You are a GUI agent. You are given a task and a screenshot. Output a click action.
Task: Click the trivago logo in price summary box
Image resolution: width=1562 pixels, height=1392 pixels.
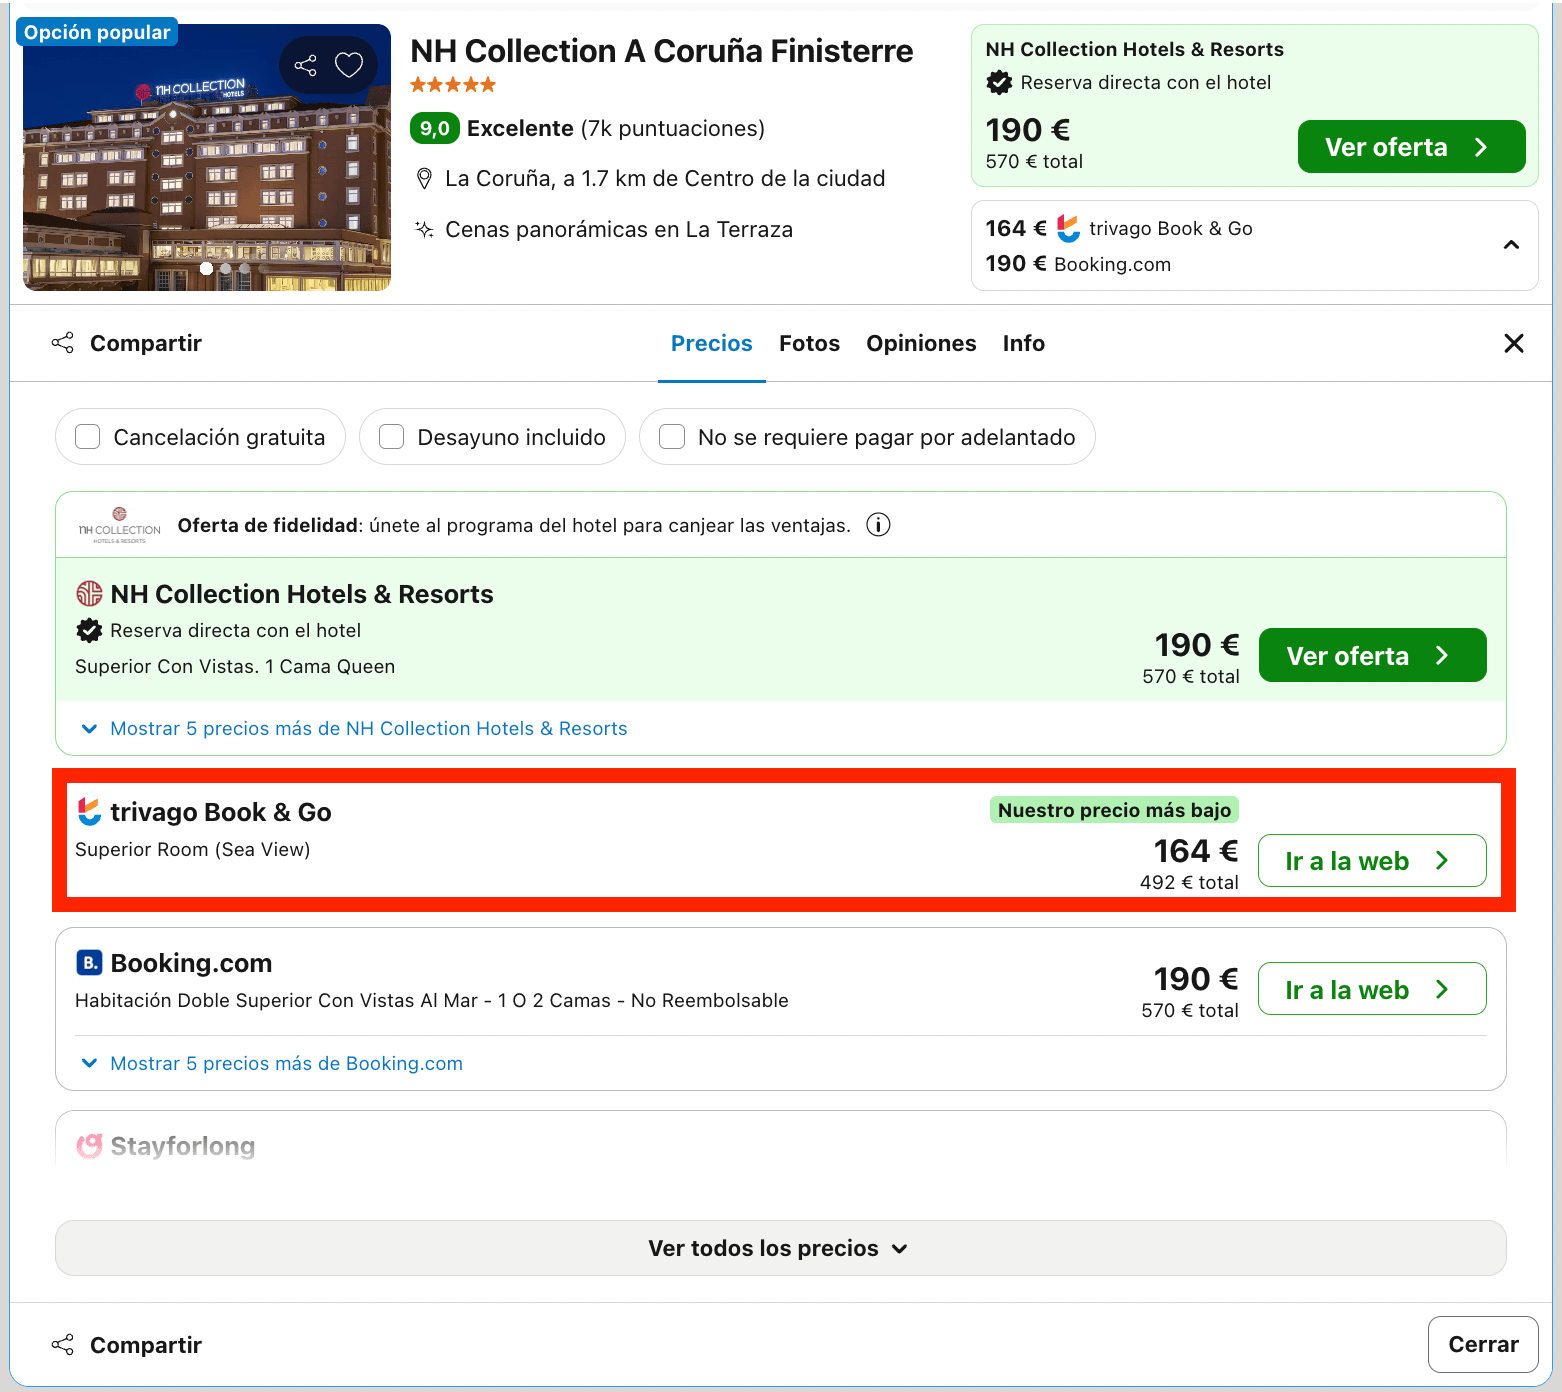pos(1069,229)
